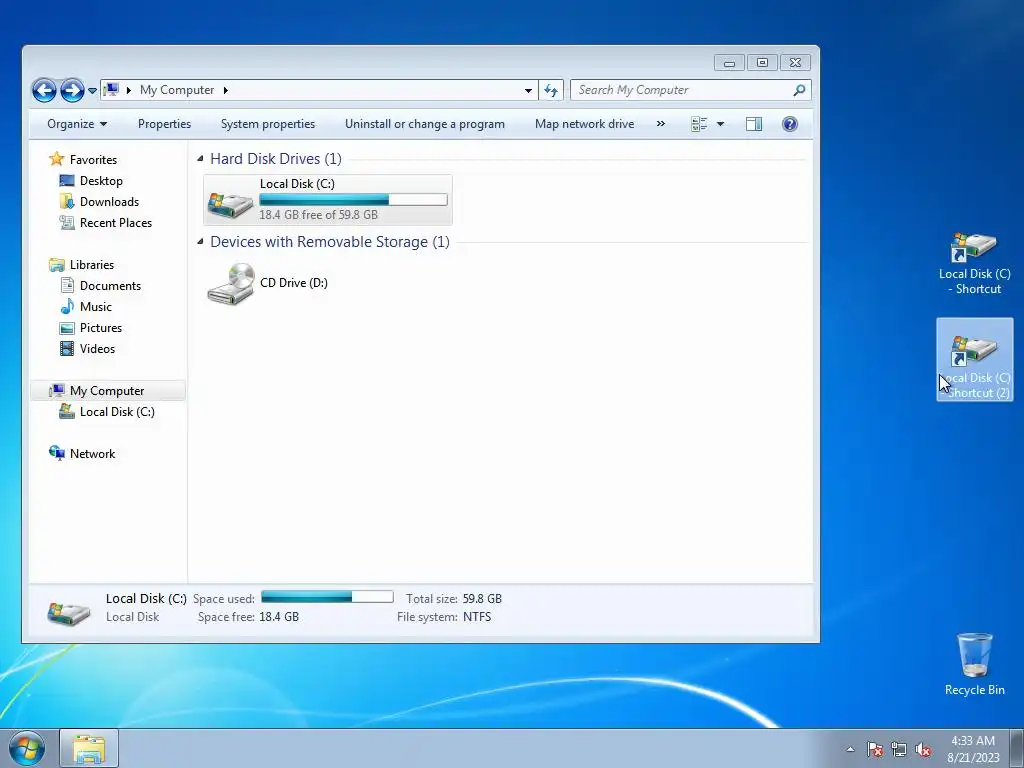Open the address bar history dropdown

click(x=528, y=91)
